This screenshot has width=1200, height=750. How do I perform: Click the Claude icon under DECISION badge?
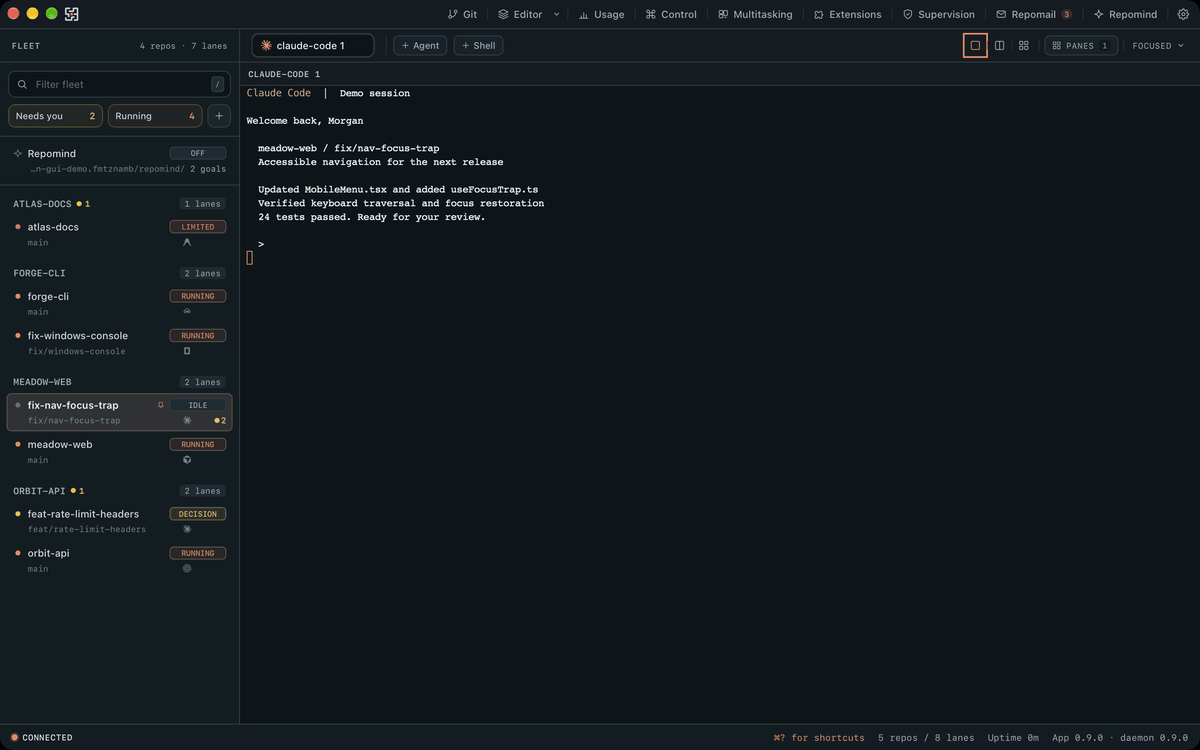coord(187,529)
